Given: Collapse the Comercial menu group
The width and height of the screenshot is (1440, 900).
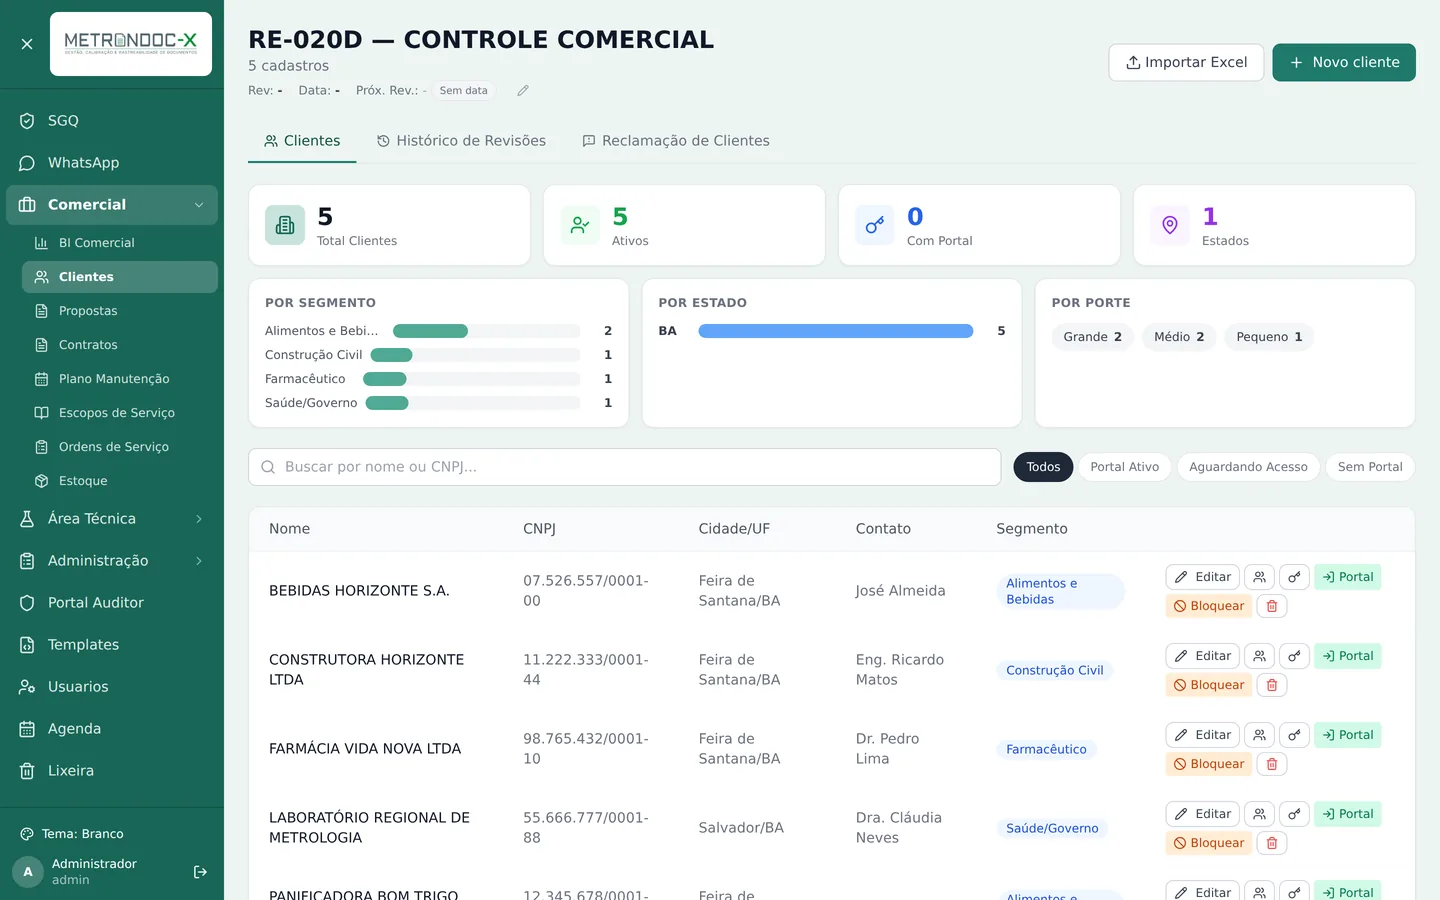Looking at the screenshot, I should point(112,205).
